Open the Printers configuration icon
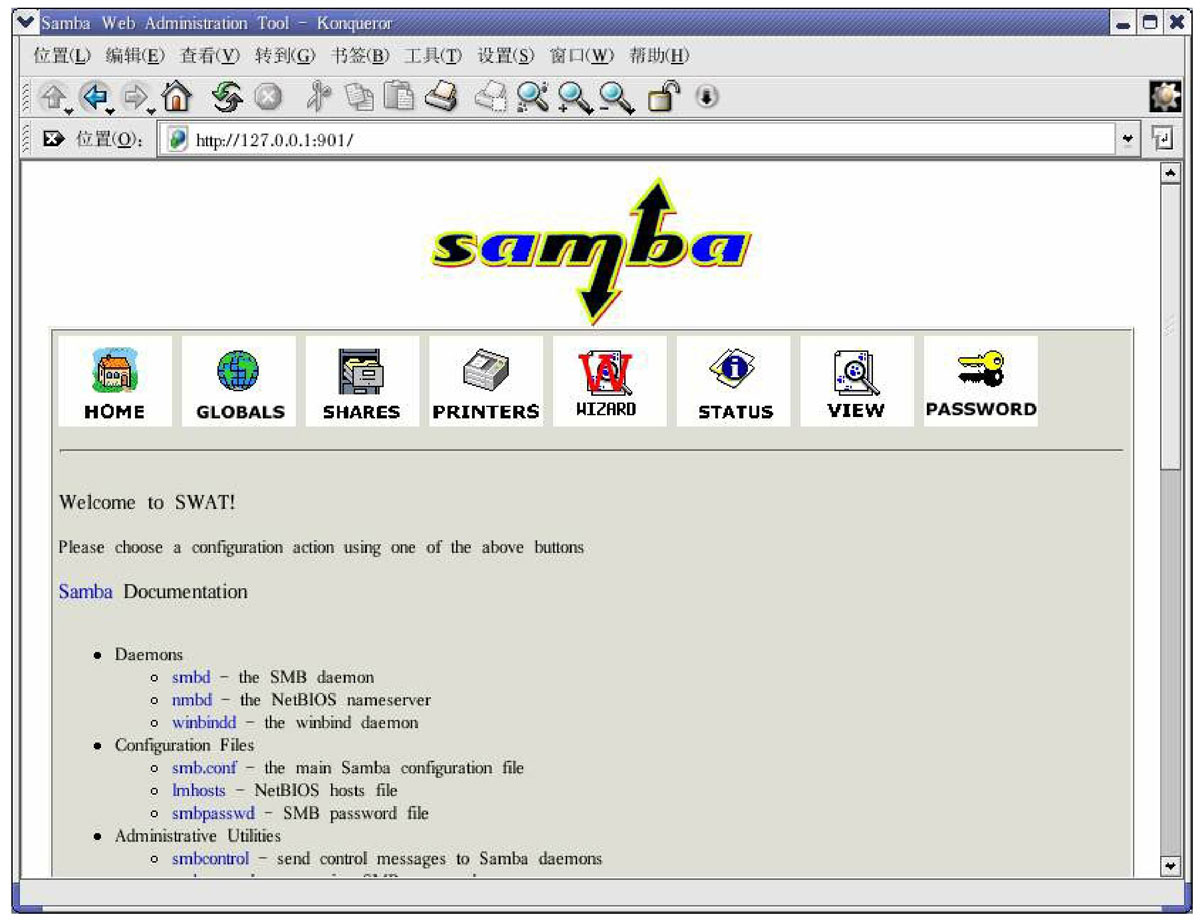Screen dimensions: 1200x921 click(486, 382)
